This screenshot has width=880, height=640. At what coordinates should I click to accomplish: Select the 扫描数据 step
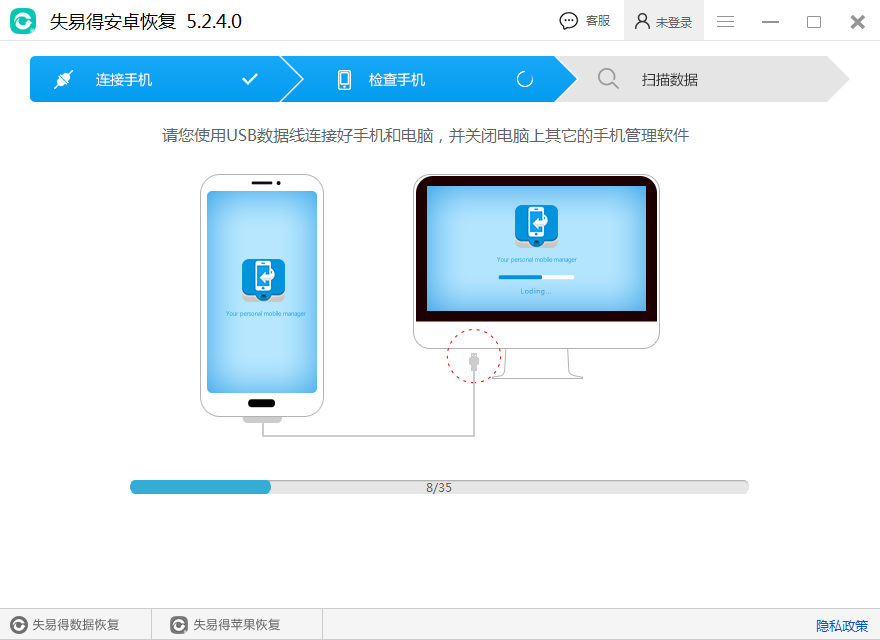[x=702, y=79]
